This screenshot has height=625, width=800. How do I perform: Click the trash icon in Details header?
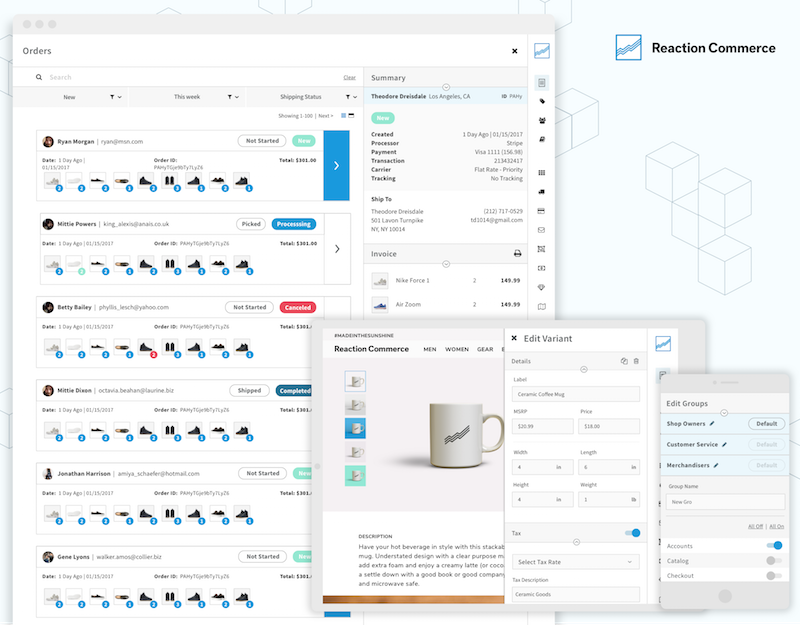point(636,360)
